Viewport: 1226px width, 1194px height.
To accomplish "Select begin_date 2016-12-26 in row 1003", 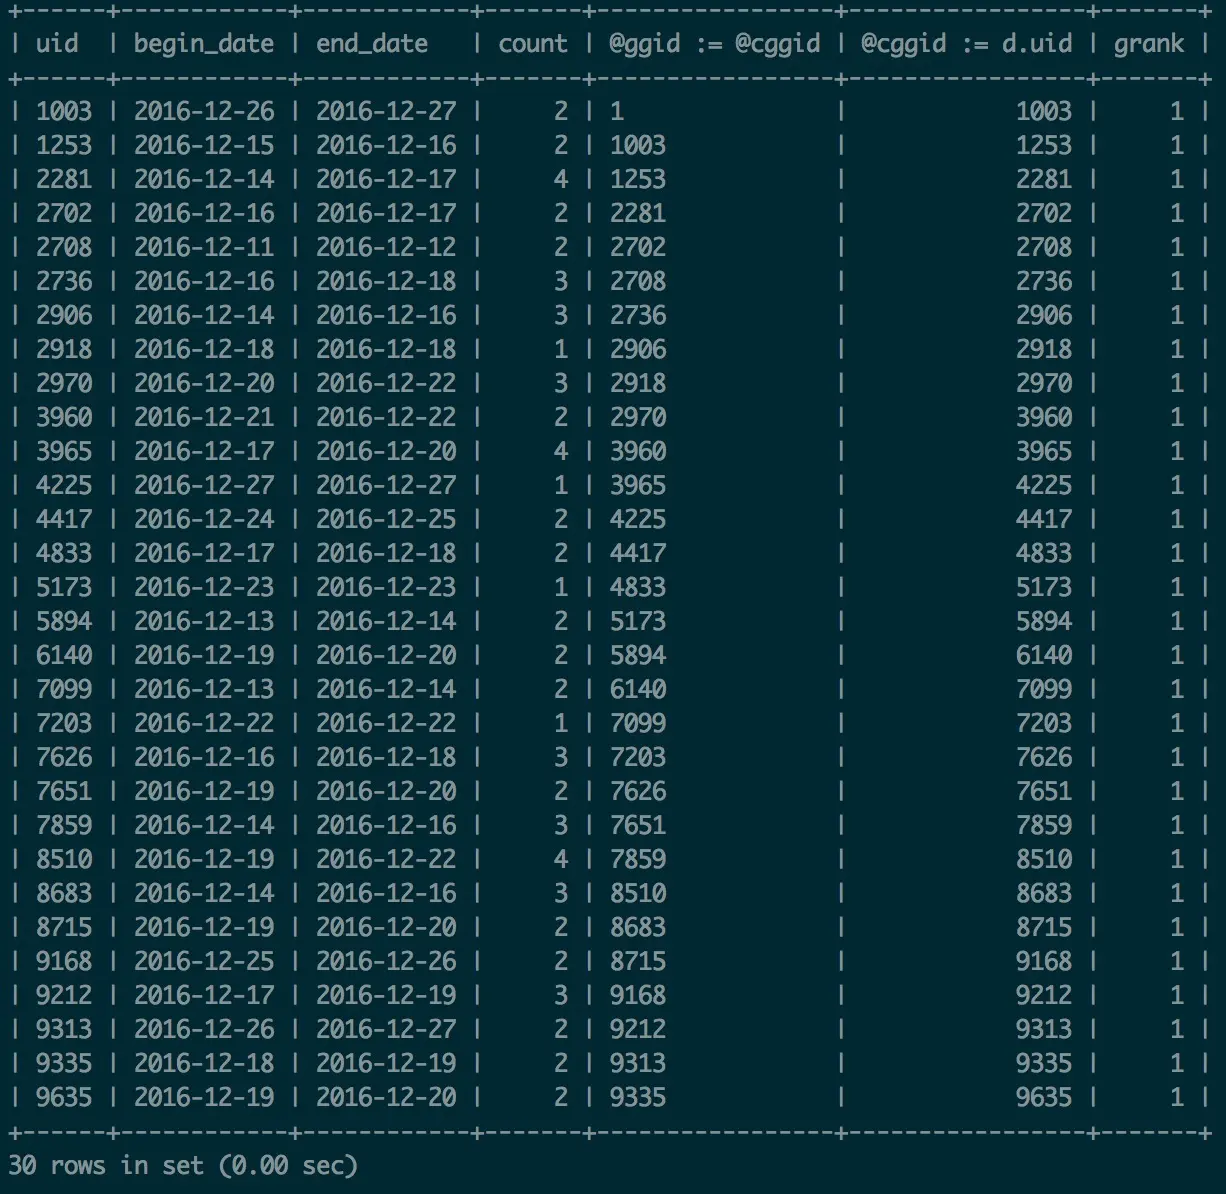I will pyautogui.click(x=204, y=111).
